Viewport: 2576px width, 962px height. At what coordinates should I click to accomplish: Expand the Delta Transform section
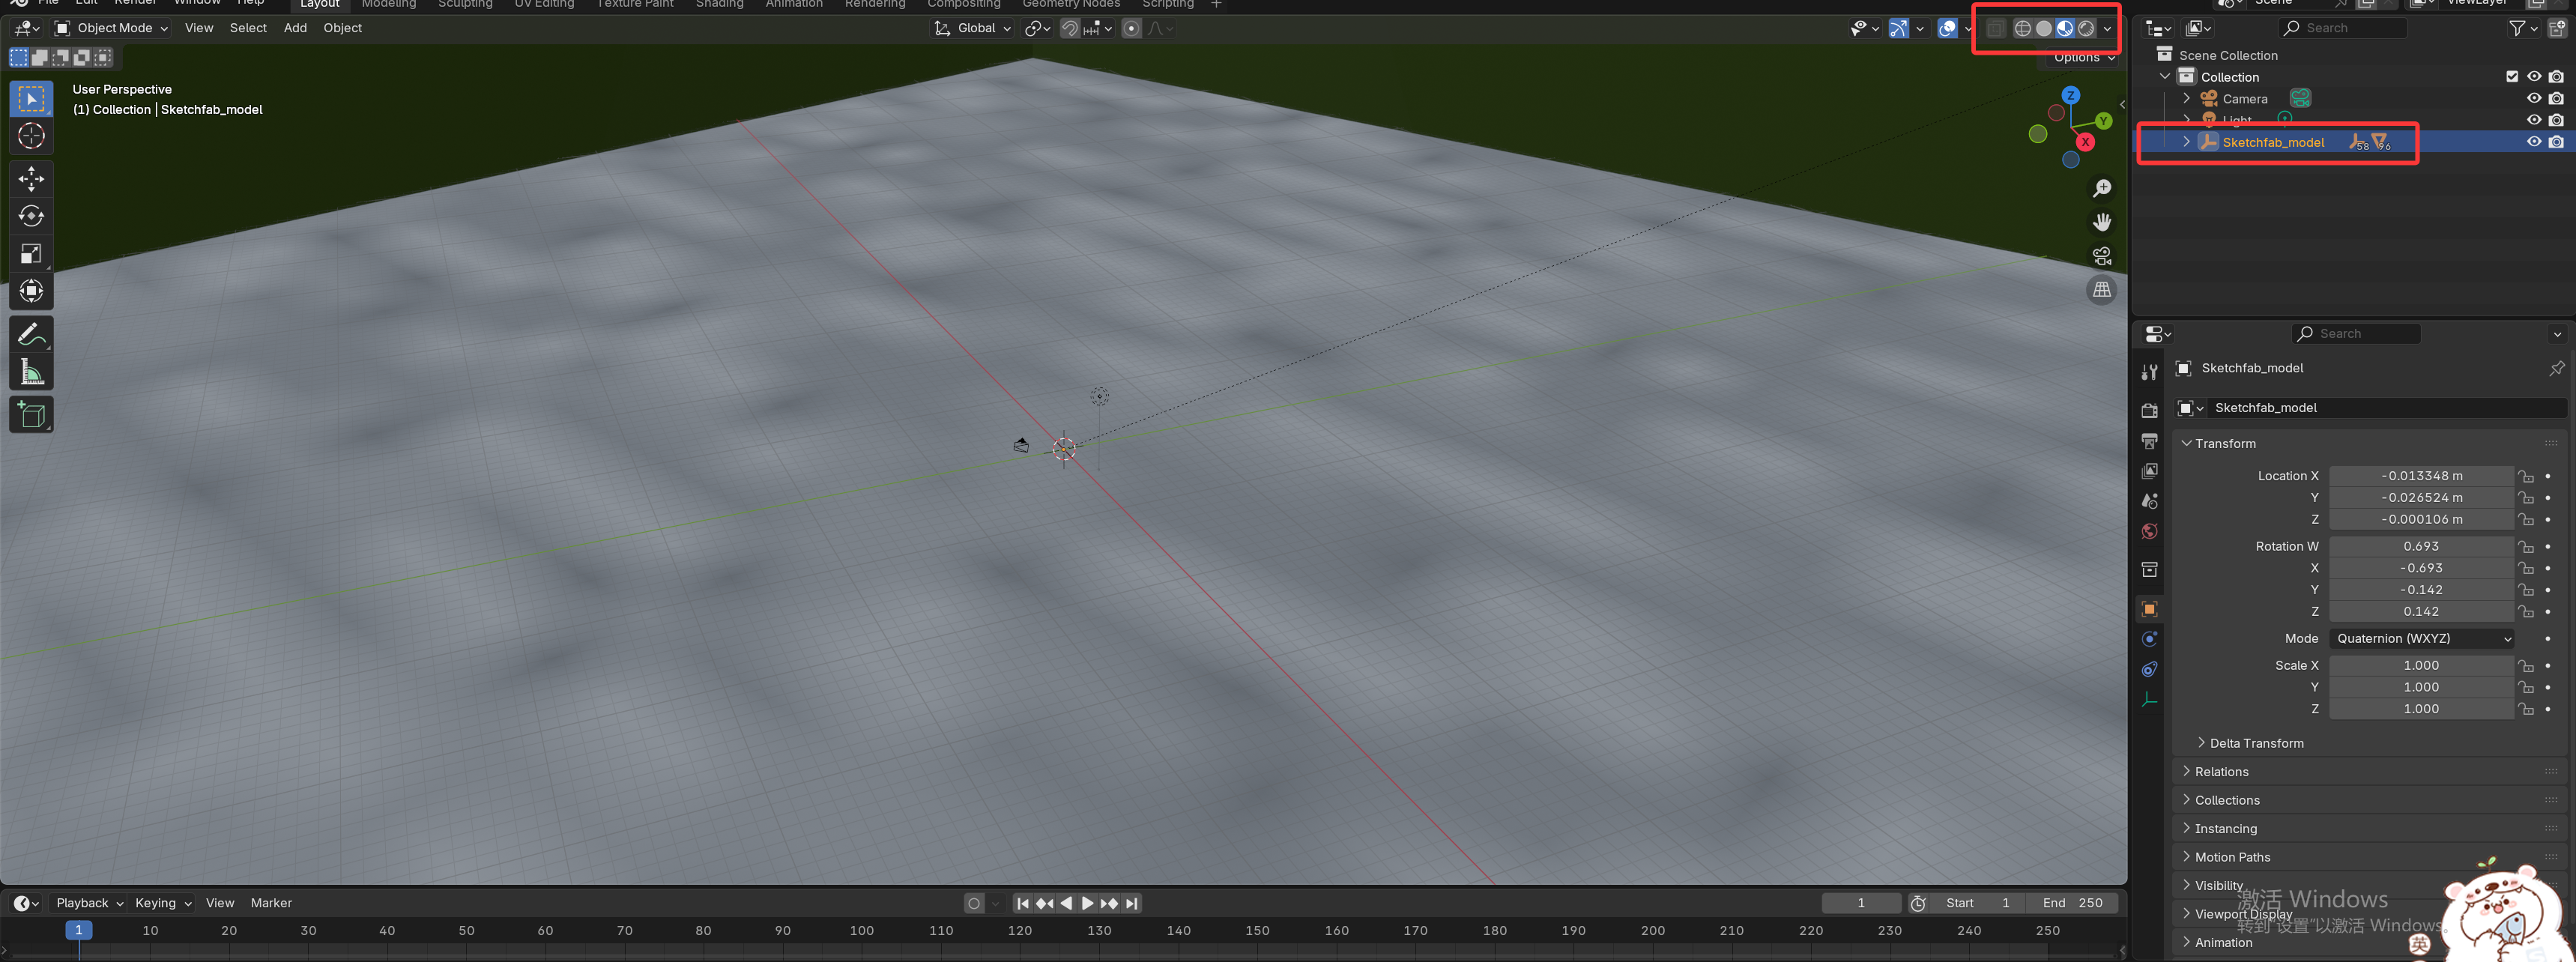click(2255, 743)
